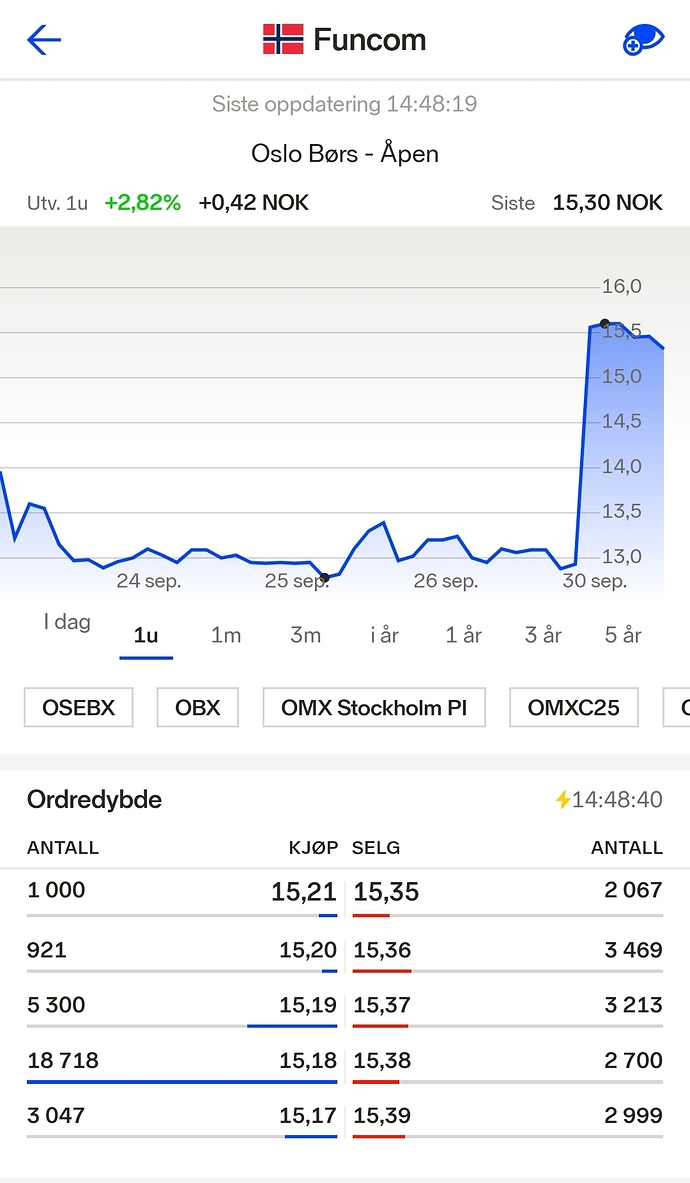690x1183 pixels.
Task: Add Funcom to watchlist via eye icon
Action: (643, 40)
